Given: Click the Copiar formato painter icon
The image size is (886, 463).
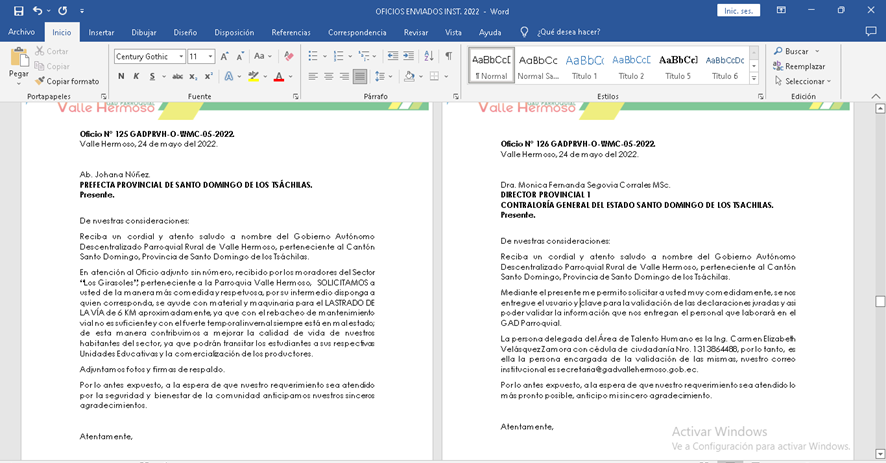Looking at the screenshot, I should coord(41,81).
